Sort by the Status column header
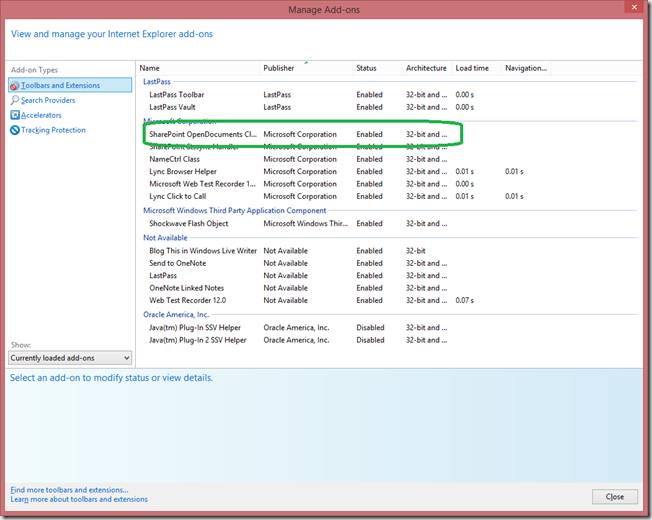This screenshot has height=520, width=652. point(366,68)
